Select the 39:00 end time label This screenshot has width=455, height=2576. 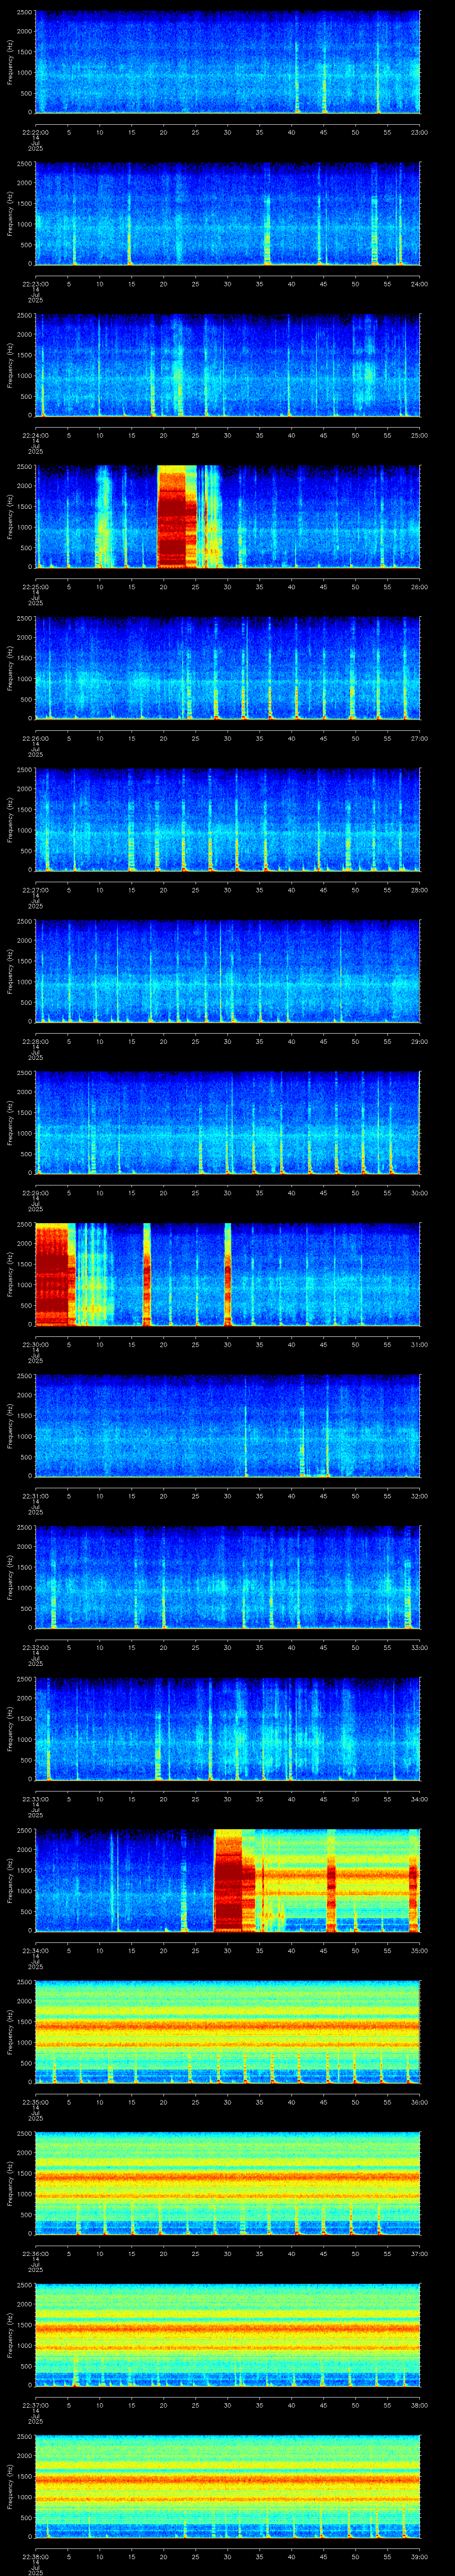click(x=419, y=2556)
